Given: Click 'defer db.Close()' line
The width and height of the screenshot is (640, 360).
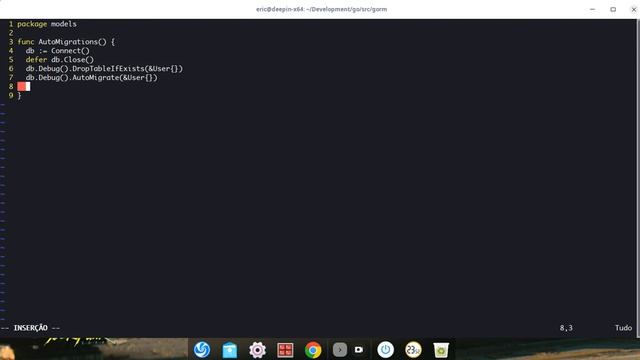Looking at the screenshot, I should coord(60,60).
